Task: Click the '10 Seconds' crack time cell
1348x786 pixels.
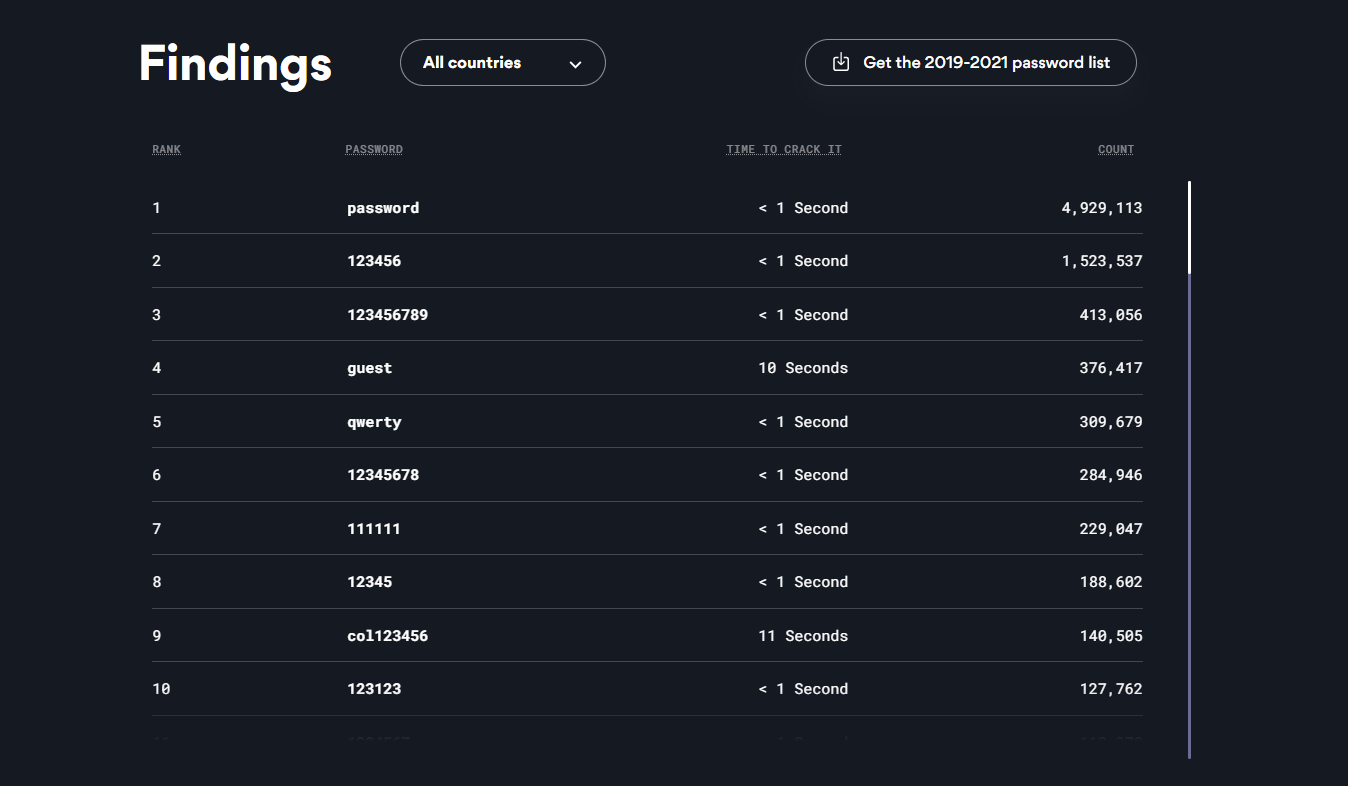Action: coord(802,368)
